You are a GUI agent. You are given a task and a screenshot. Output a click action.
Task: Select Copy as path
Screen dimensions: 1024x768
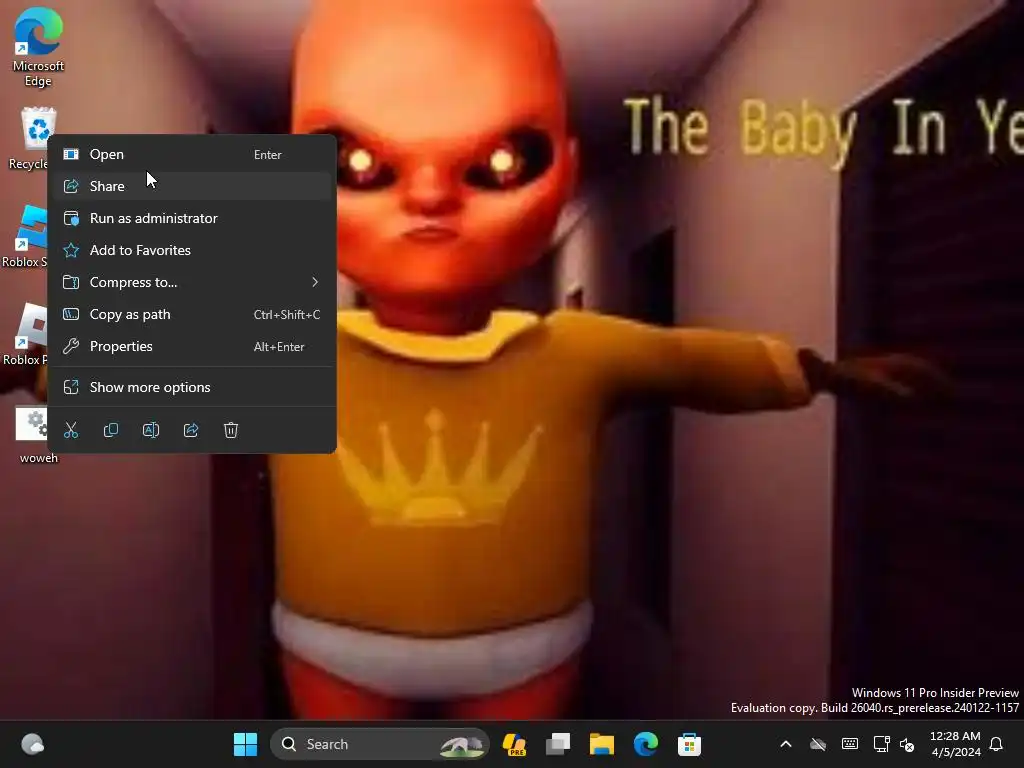192,314
